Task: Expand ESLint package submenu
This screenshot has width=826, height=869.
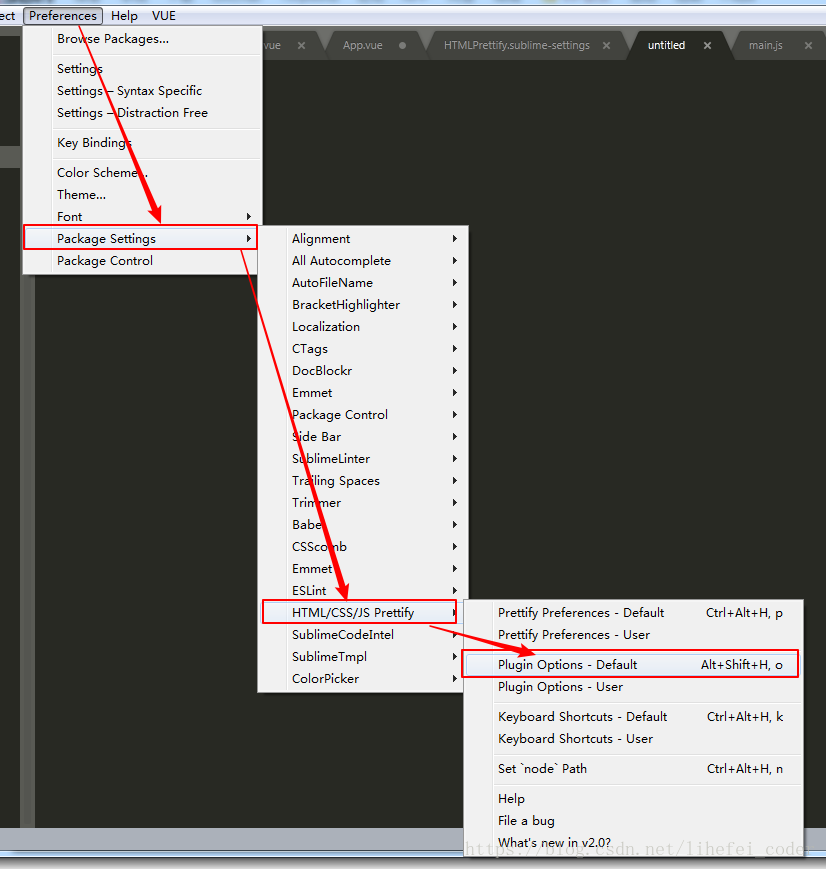Action: click(x=363, y=591)
